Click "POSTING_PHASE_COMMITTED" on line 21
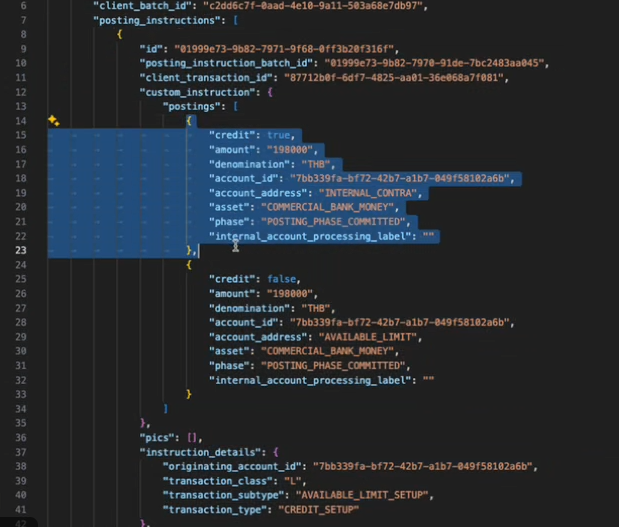619x527 pixels. [333, 222]
